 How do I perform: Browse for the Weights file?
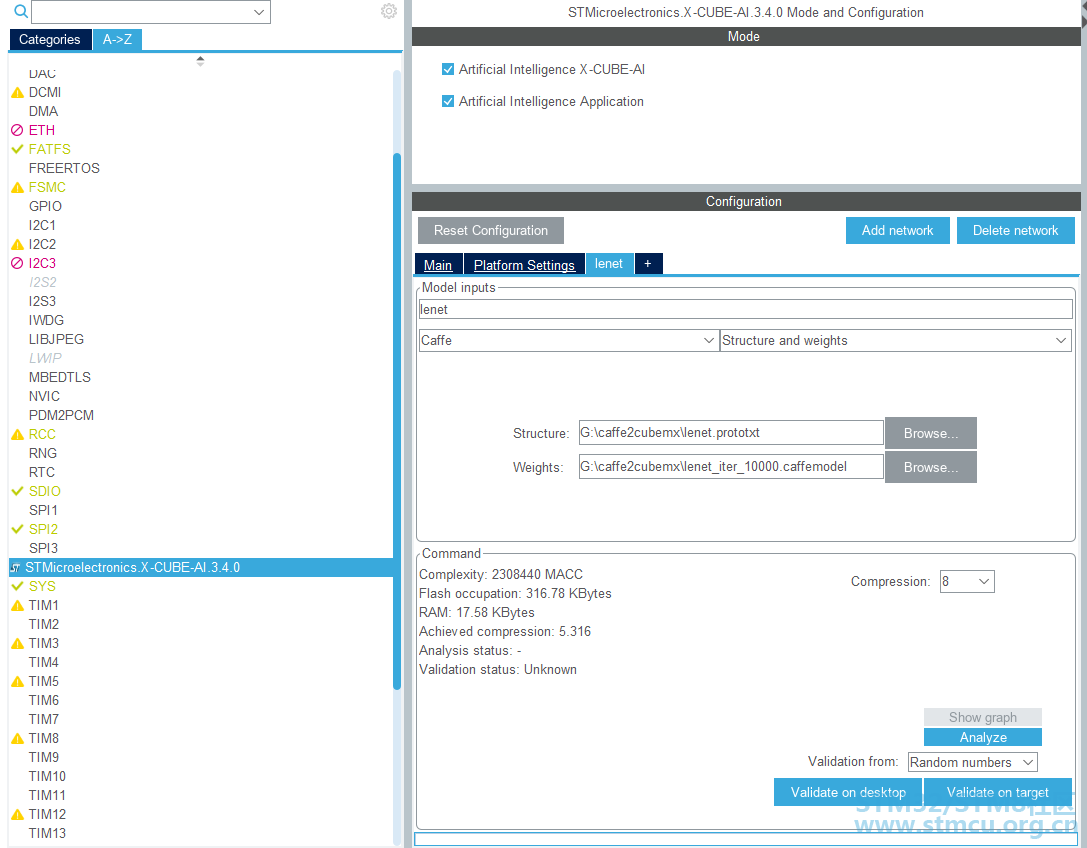click(x=930, y=467)
